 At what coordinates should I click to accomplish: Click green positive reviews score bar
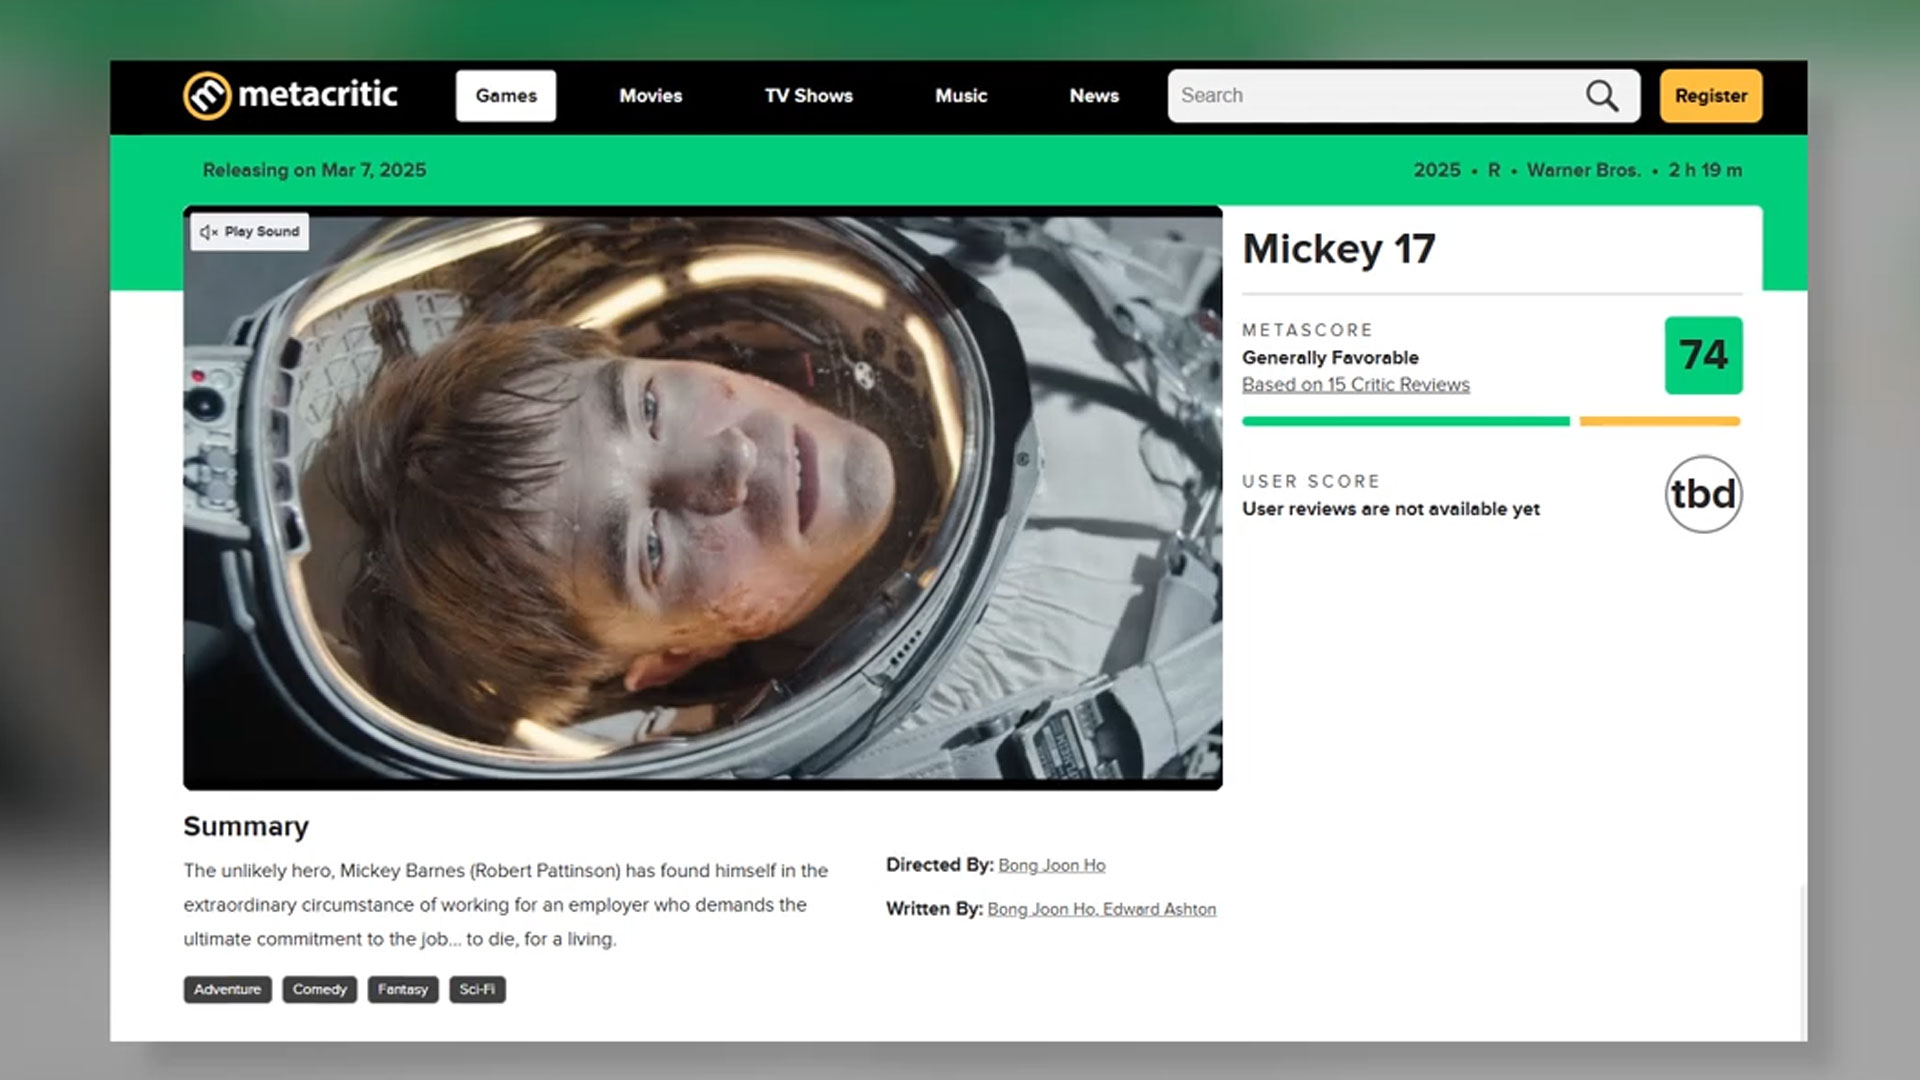point(1406,422)
